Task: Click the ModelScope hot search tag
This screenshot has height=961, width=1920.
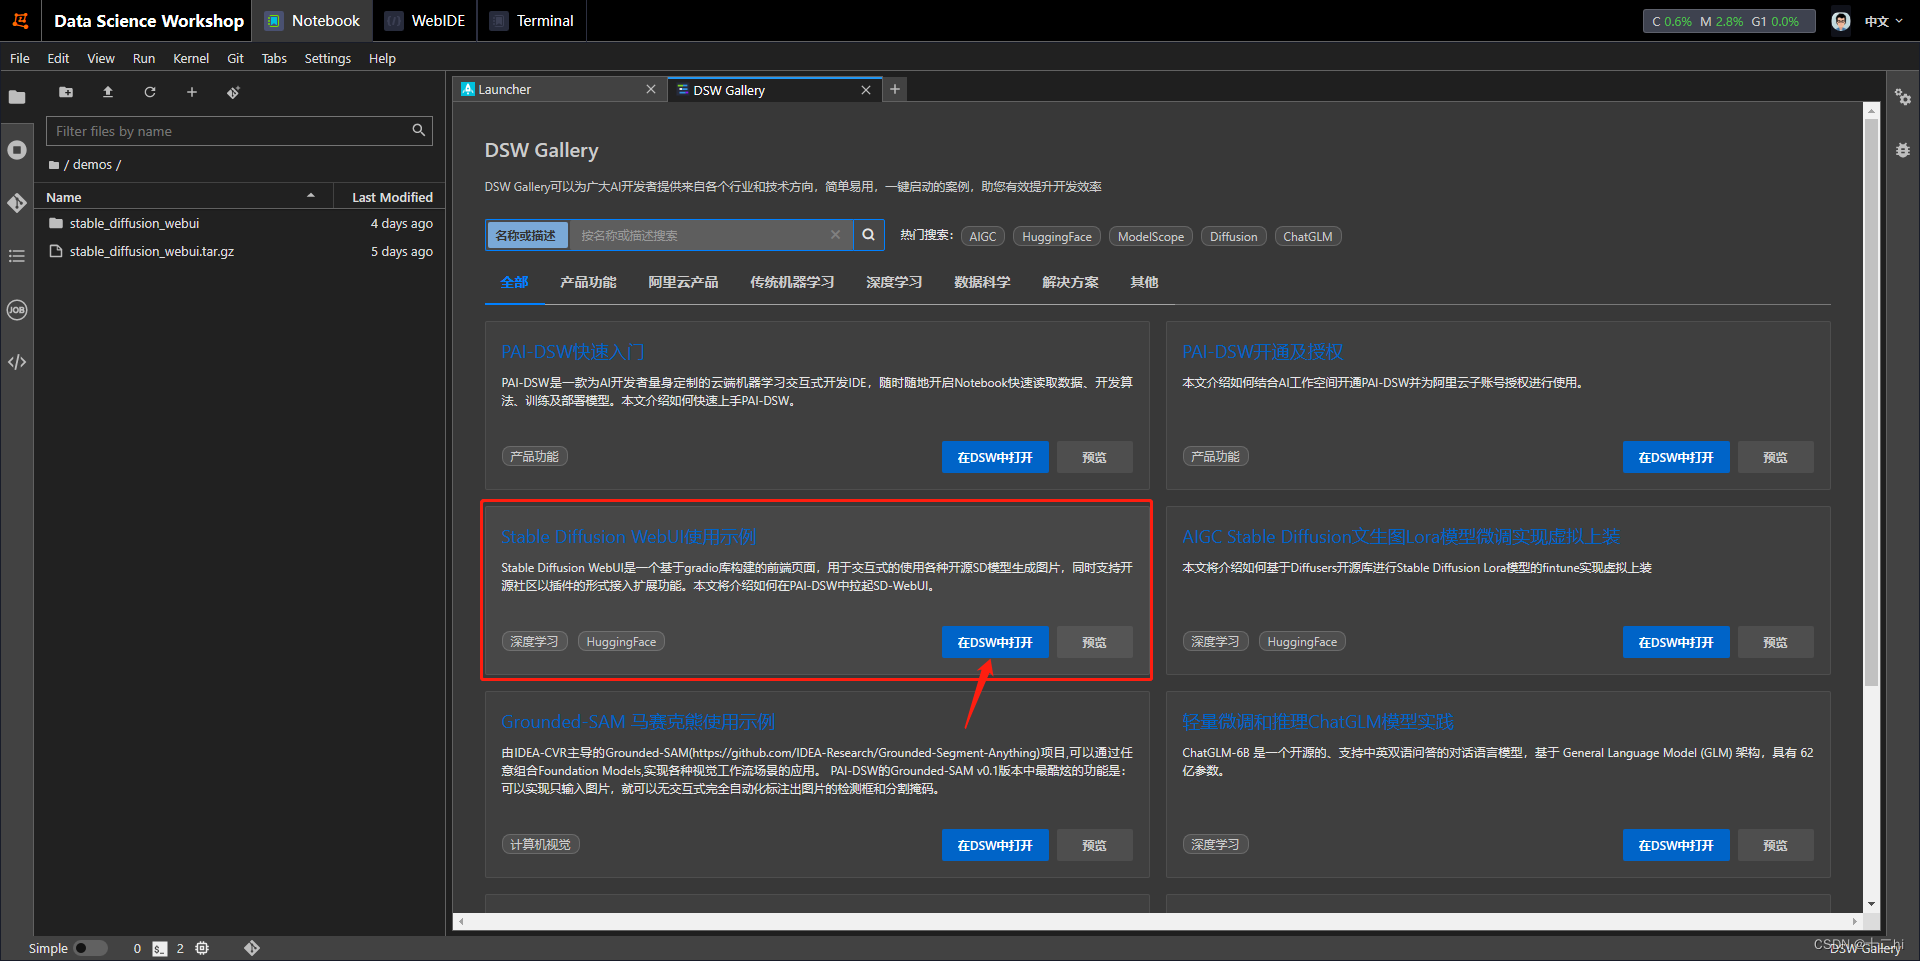Action: tap(1150, 237)
